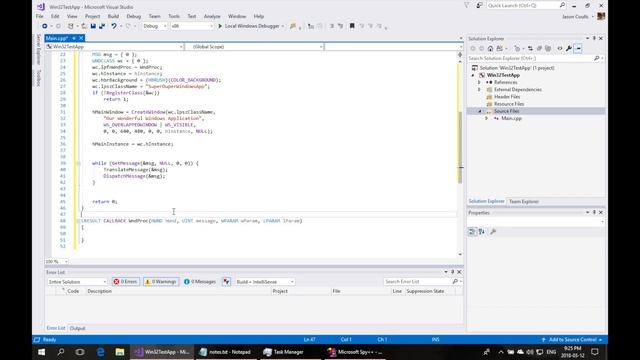Open the (Global Scope) dropdown

pyautogui.click(x=254, y=47)
